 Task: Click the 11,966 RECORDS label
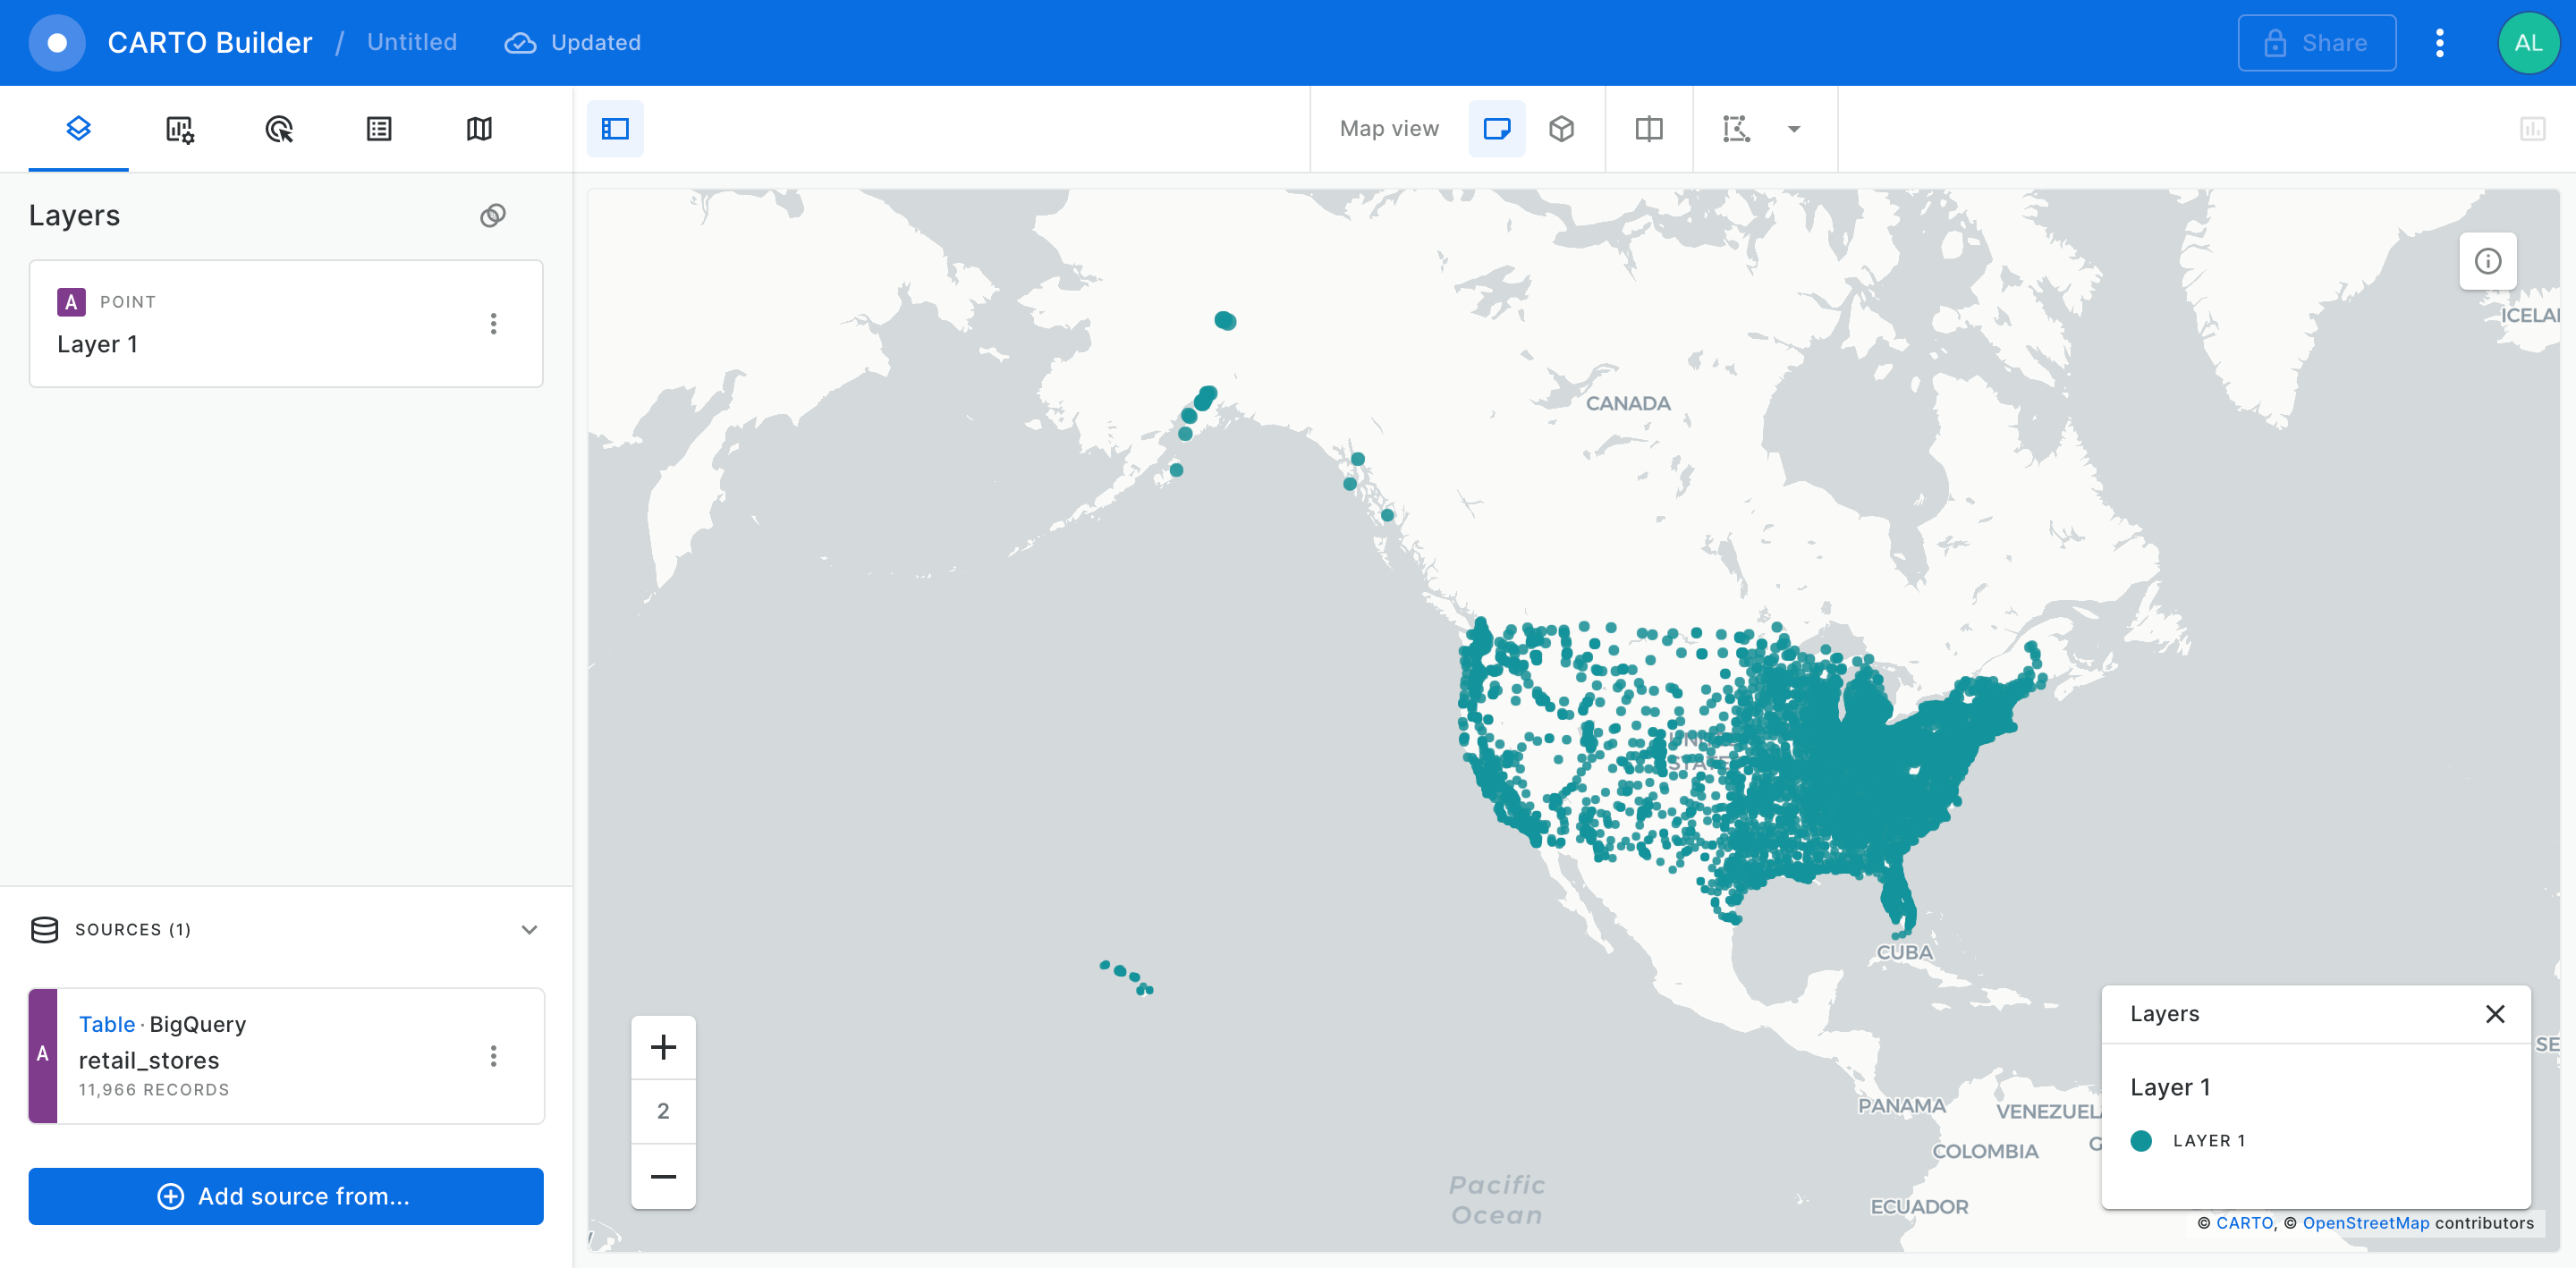click(154, 1089)
